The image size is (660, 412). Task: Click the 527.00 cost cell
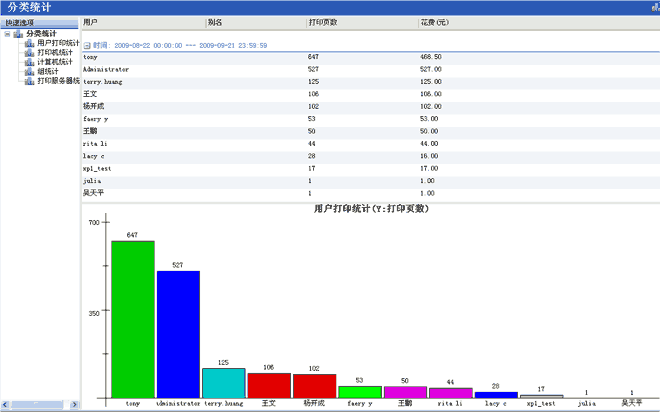click(x=431, y=69)
